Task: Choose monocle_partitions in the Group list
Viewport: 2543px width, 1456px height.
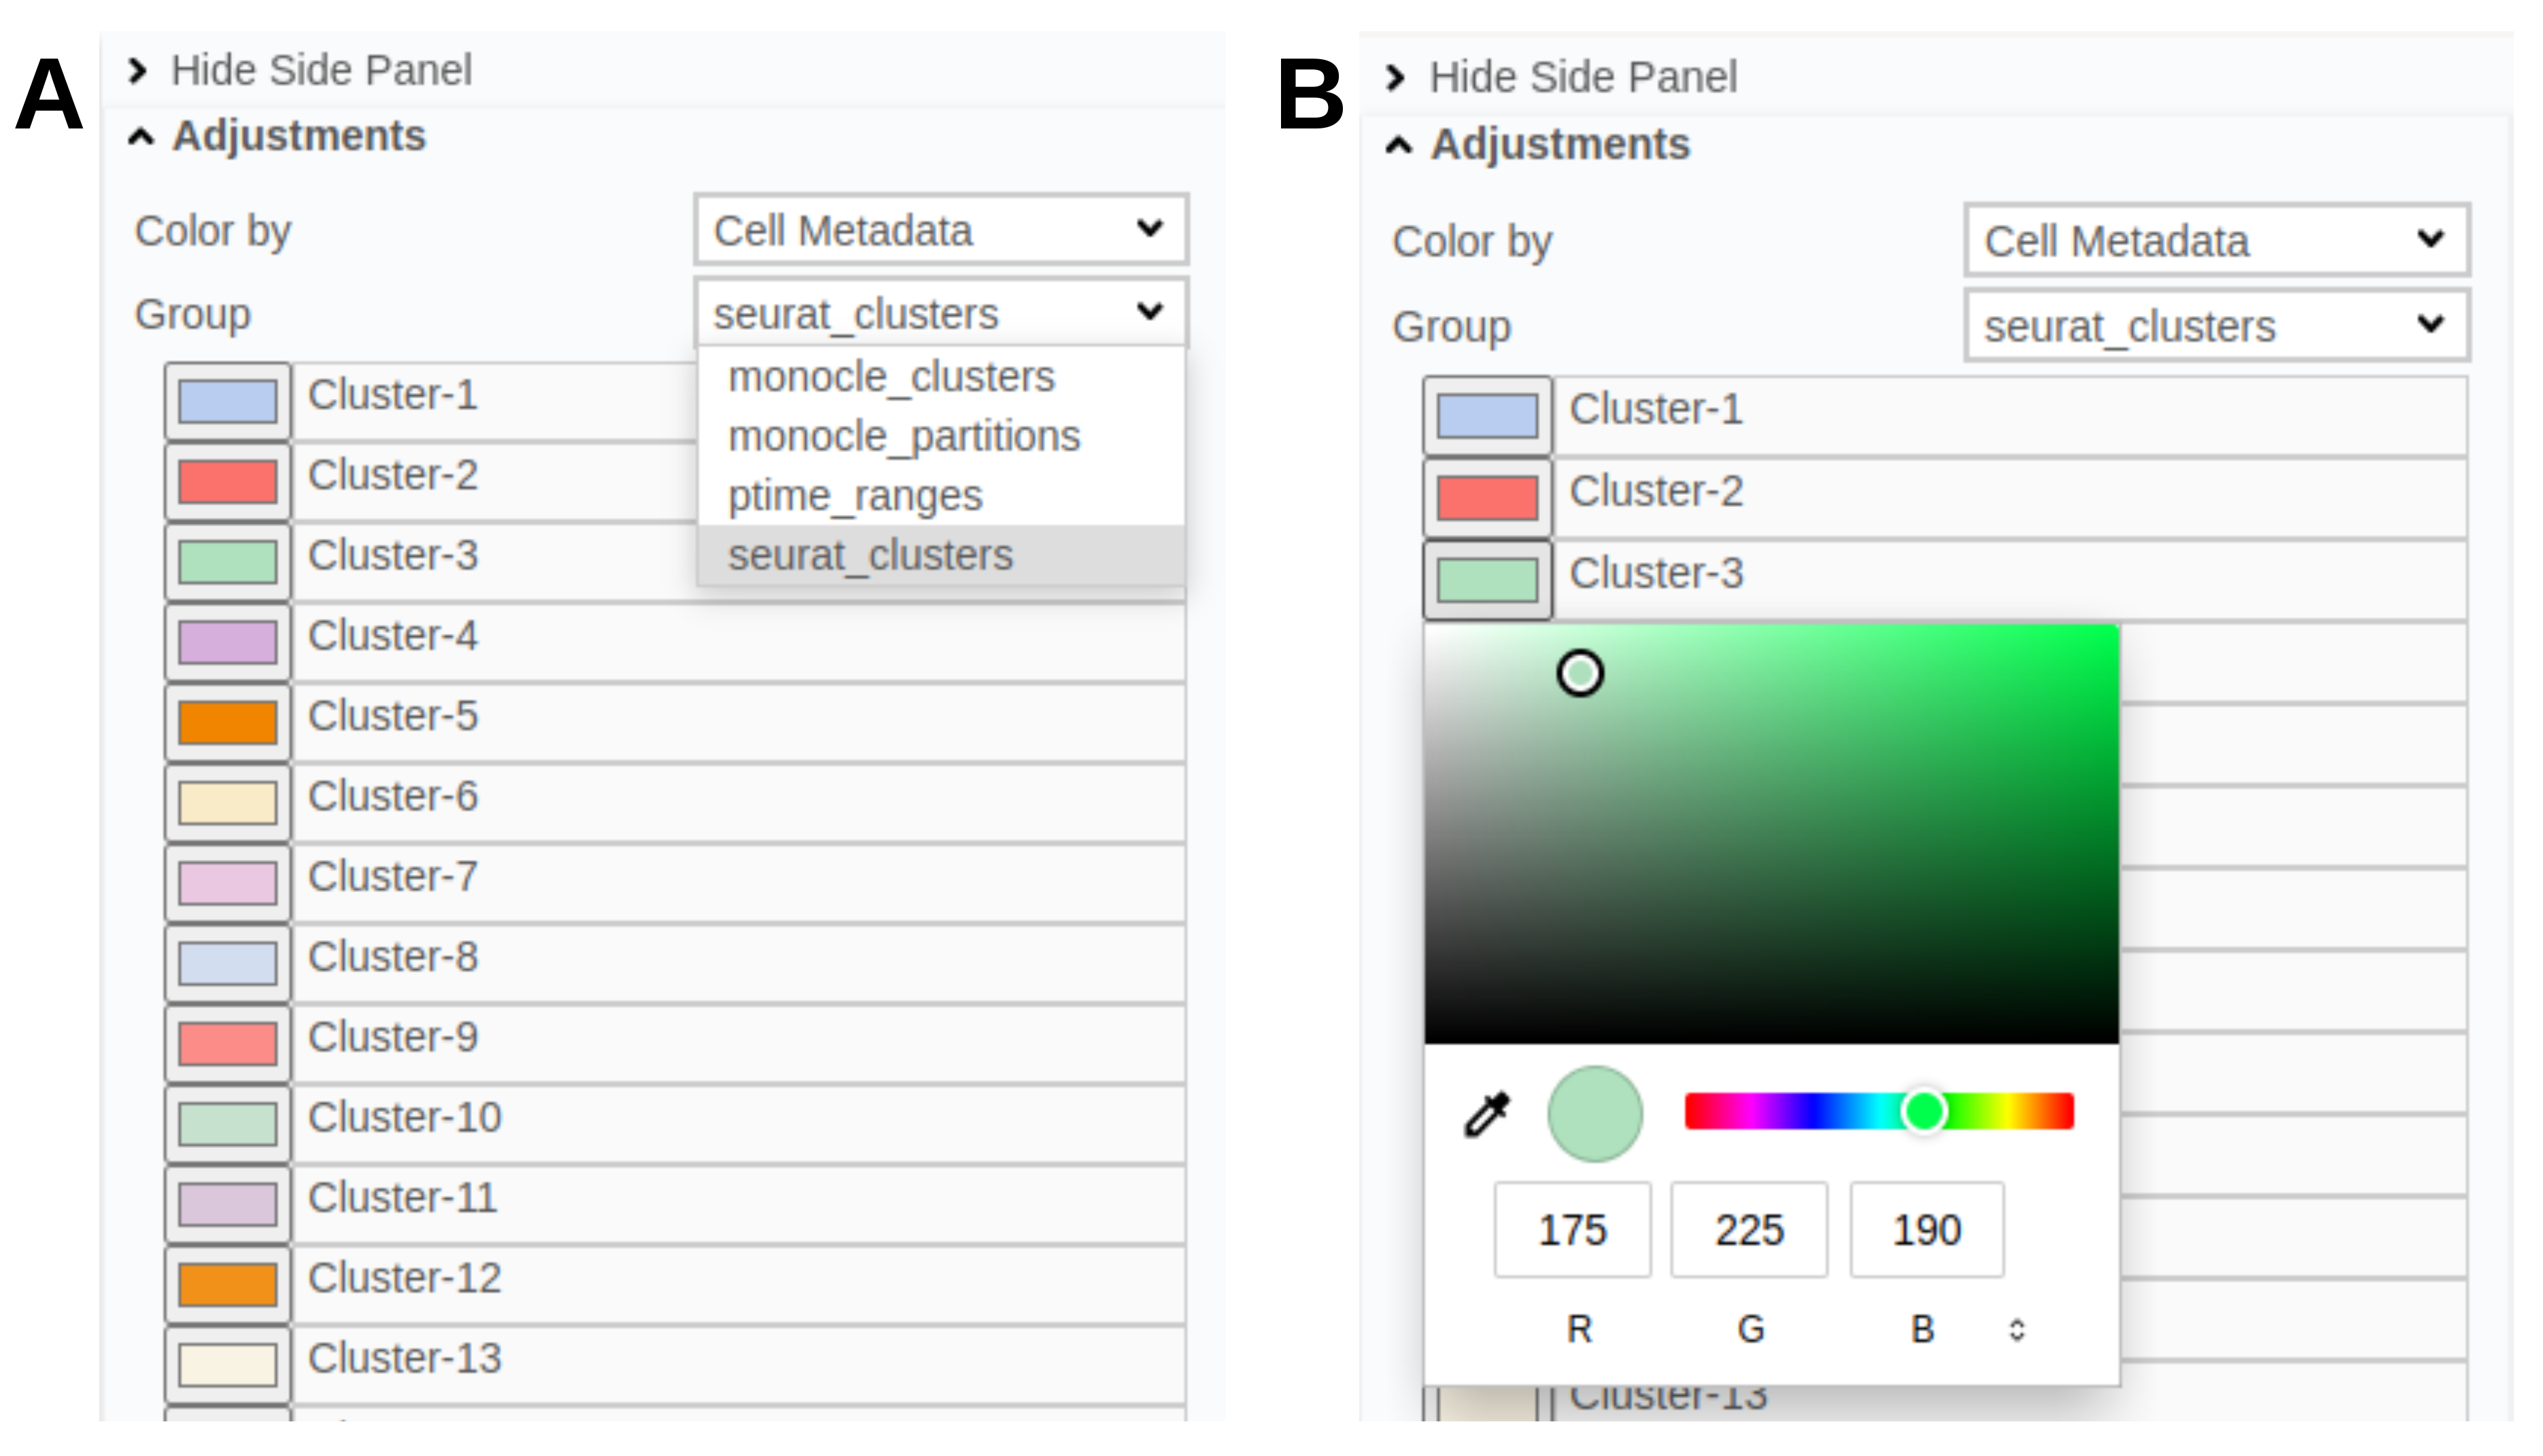Action: [904, 437]
